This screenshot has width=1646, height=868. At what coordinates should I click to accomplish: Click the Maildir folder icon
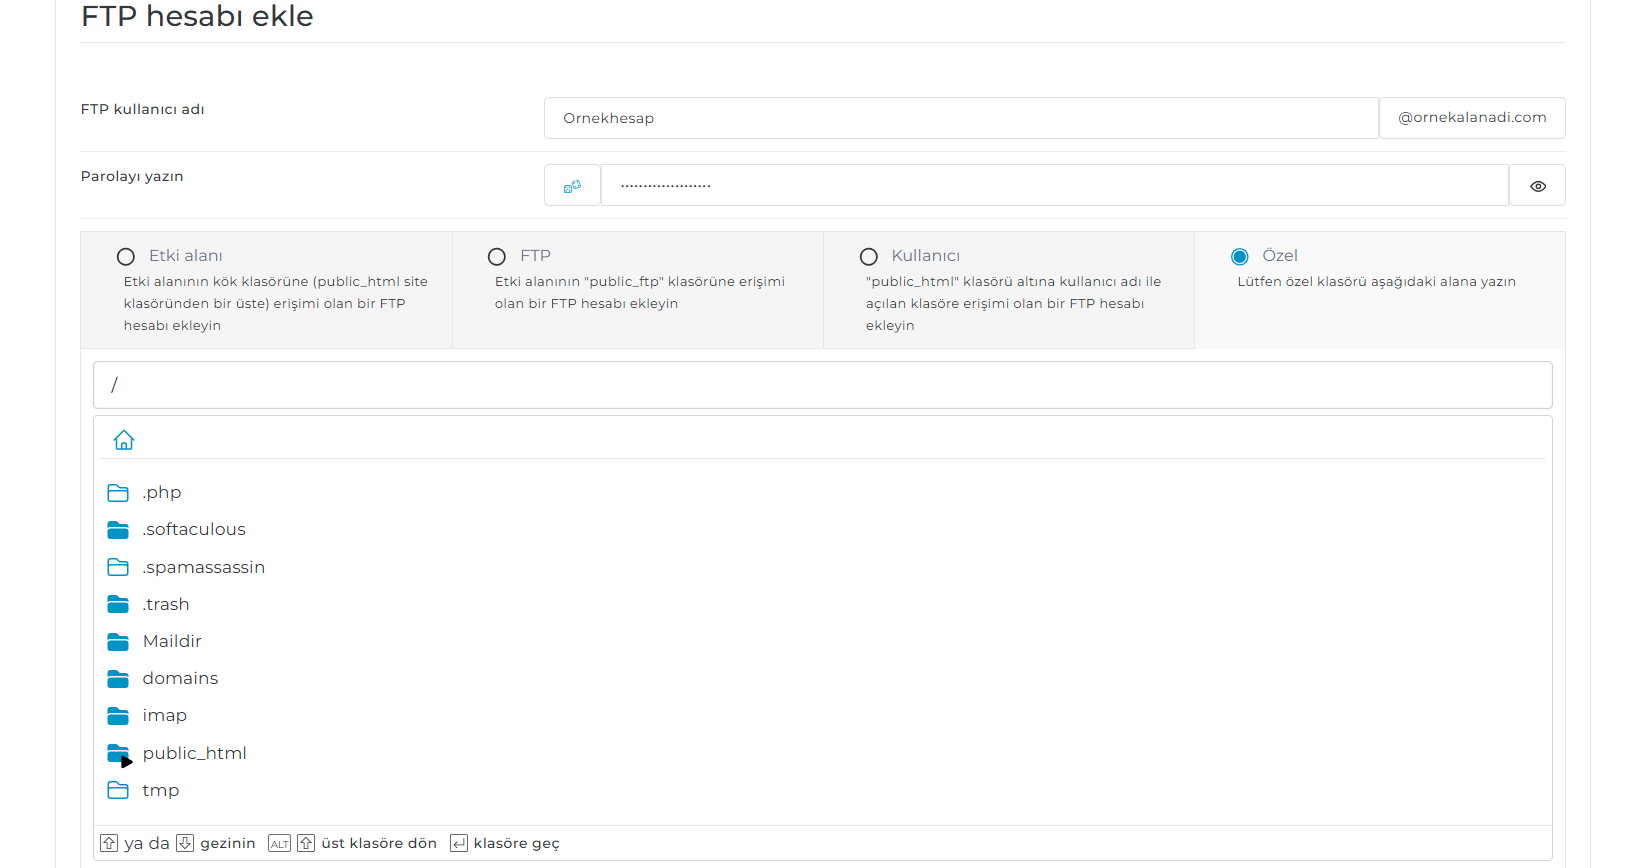tap(118, 642)
